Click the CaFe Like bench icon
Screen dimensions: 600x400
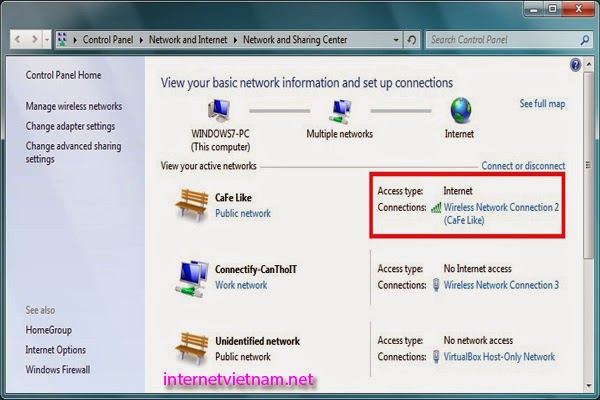192,204
